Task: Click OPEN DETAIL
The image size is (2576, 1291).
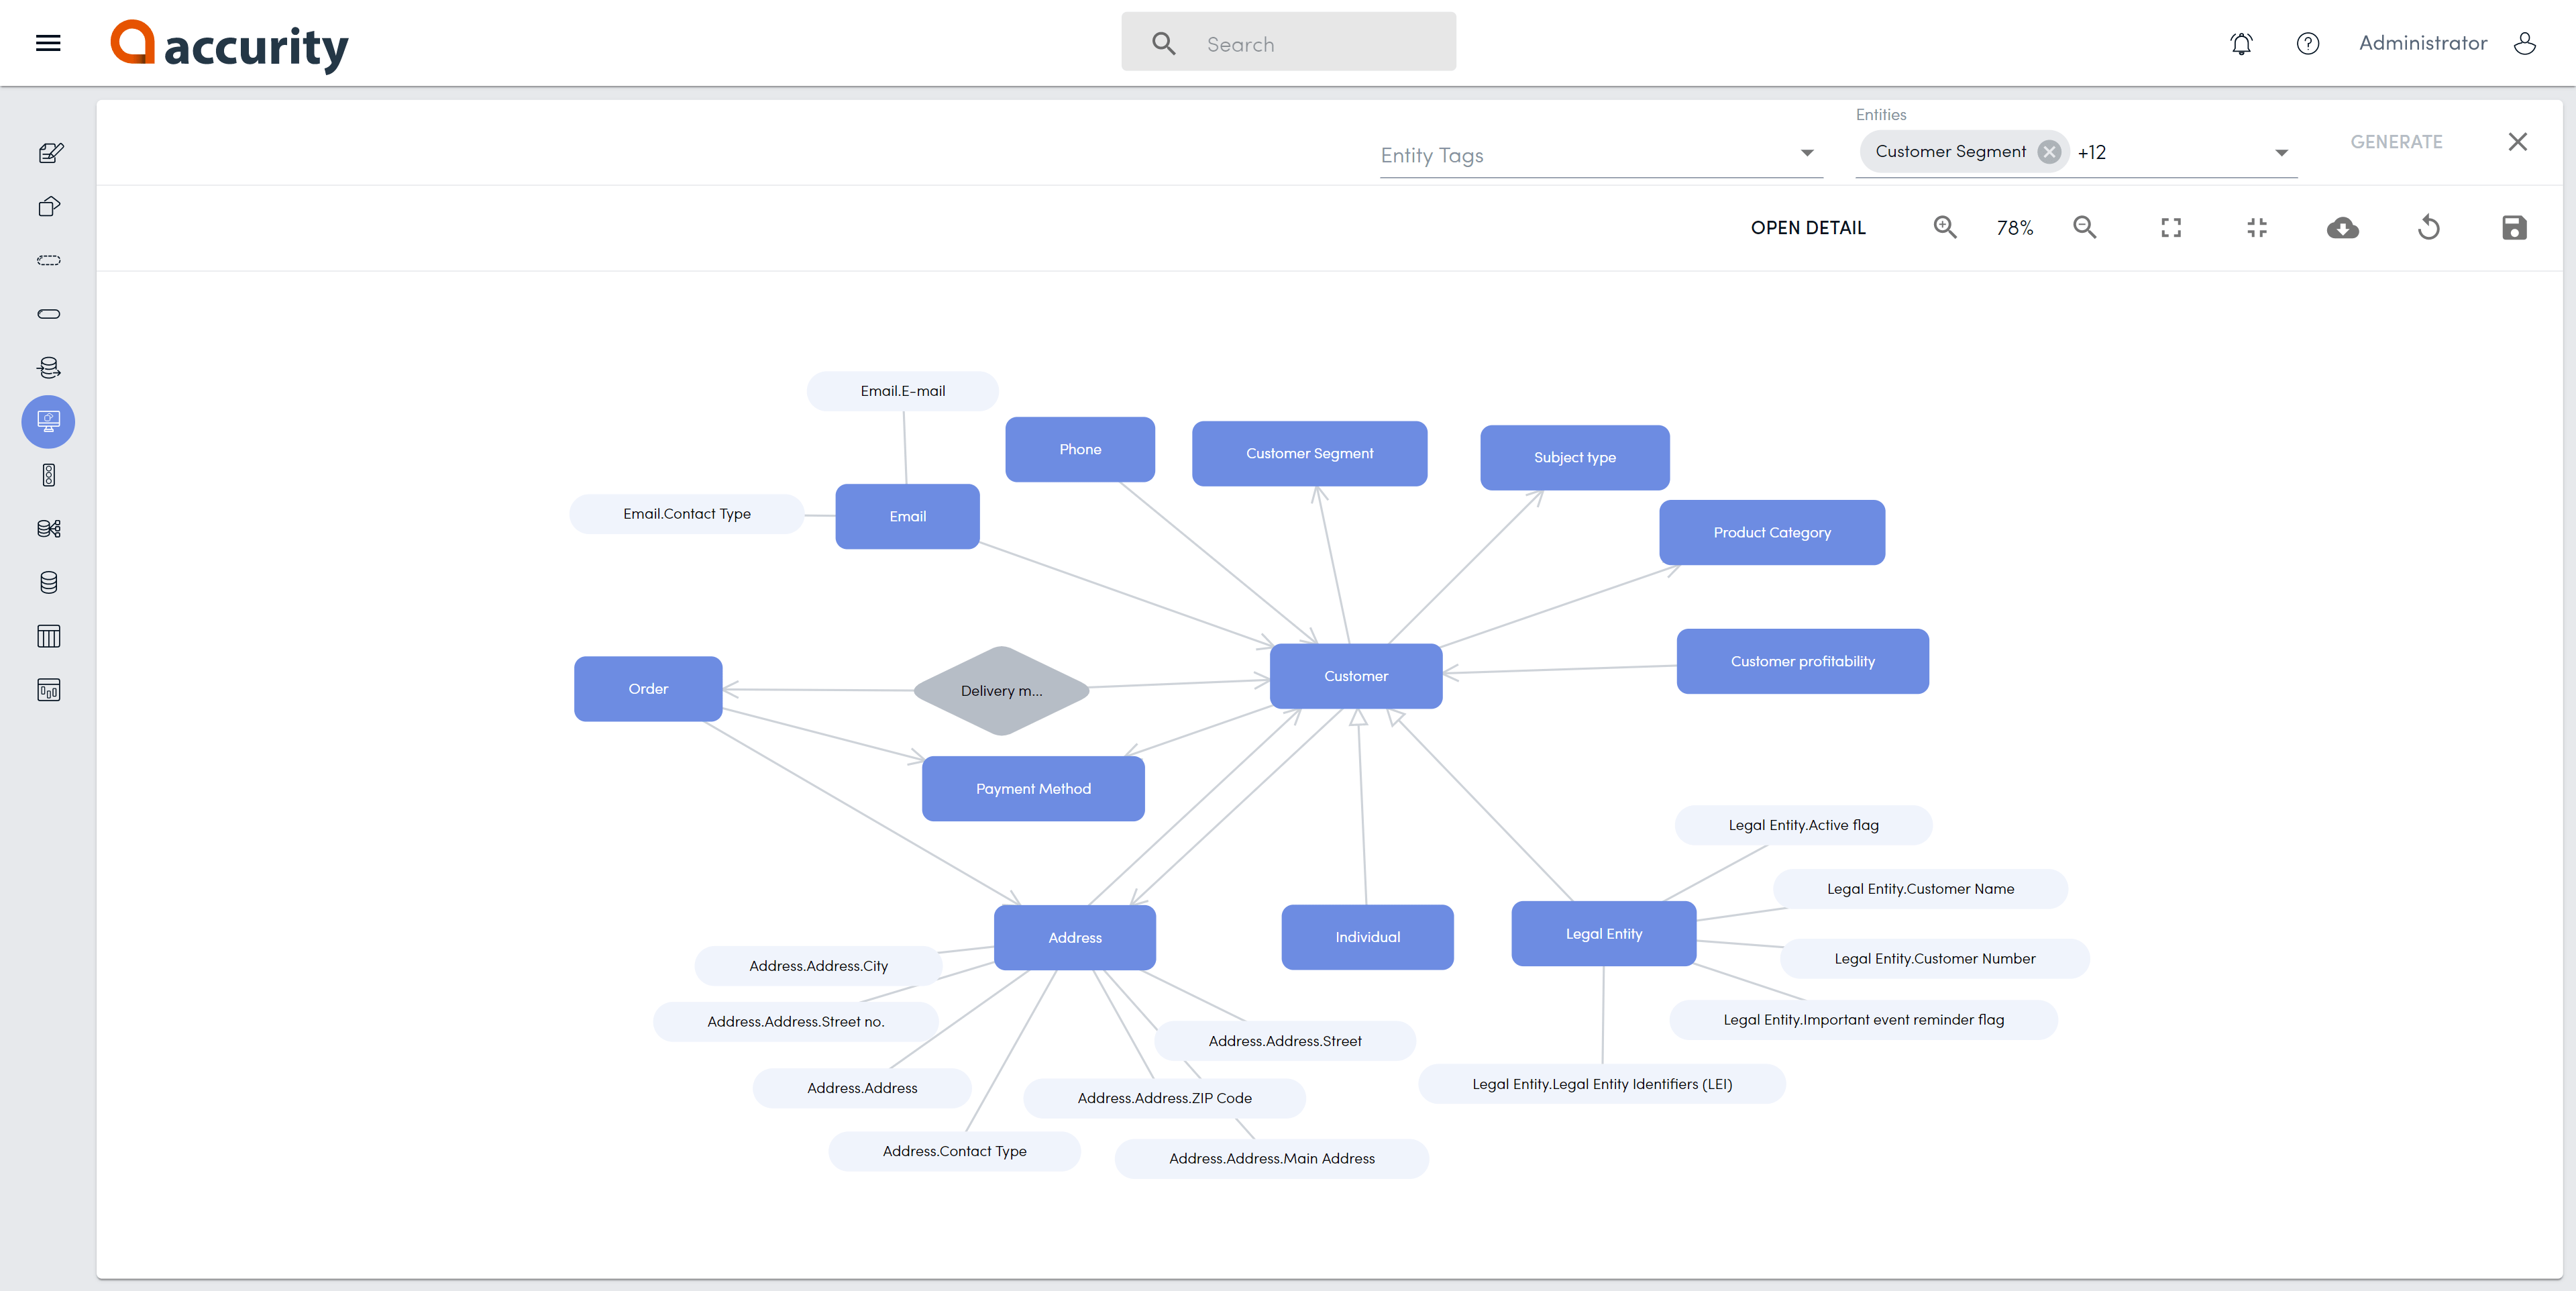Action: [1808, 227]
